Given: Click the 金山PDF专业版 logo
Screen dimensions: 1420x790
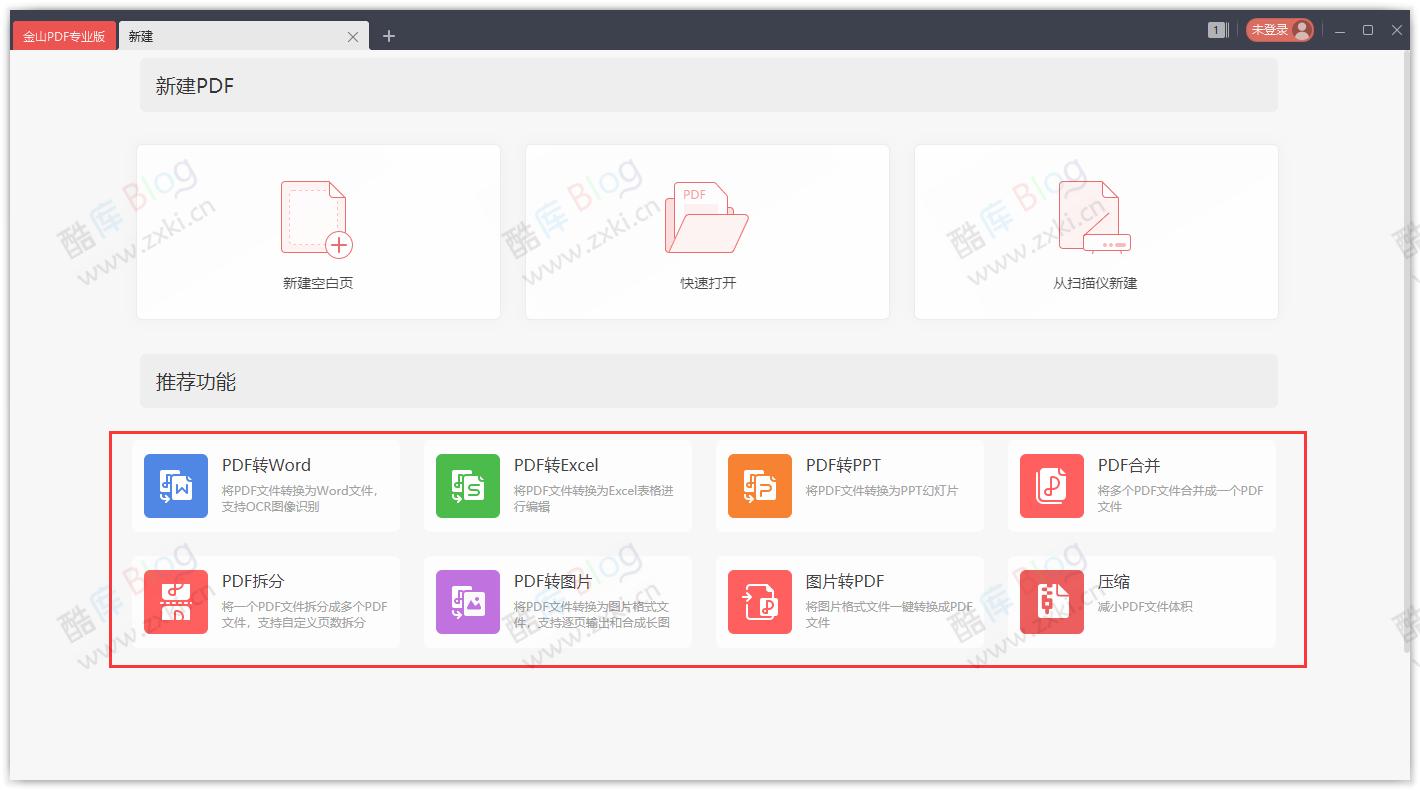Looking at the screenshot, I should [63, 33].
